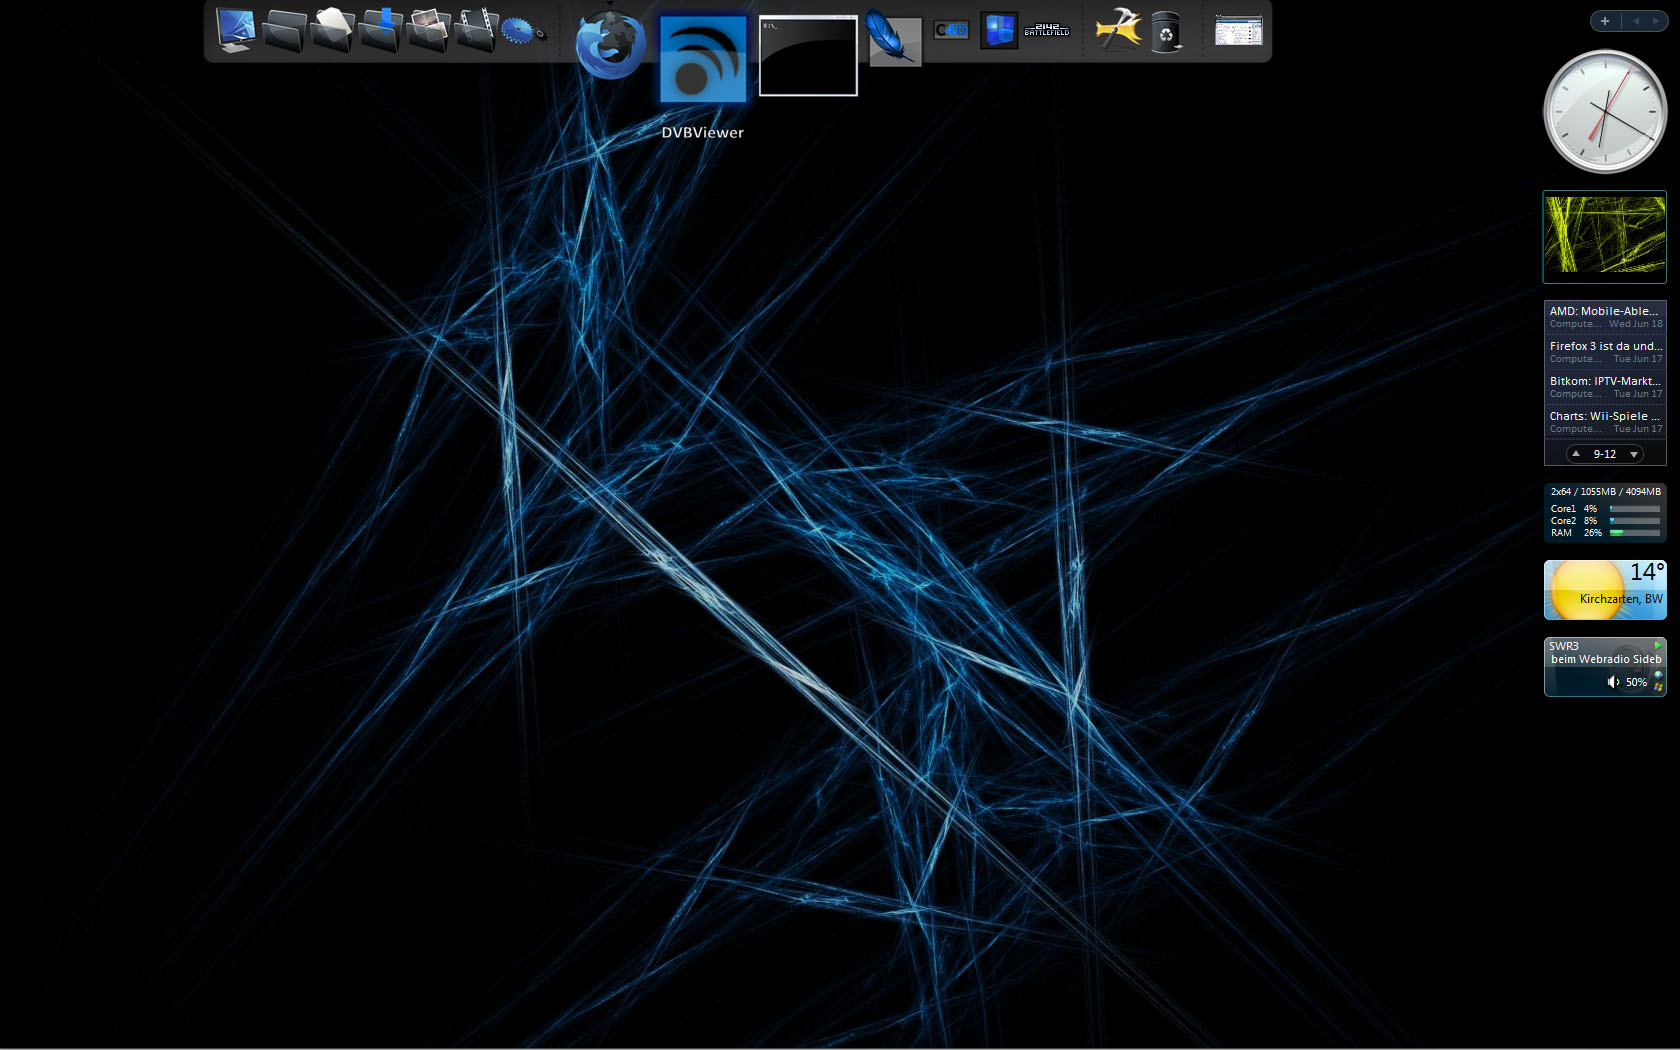Play the SWR3 webradio stream
This screenshot has height=1050, width=1680.
[x=1657, y=645]
